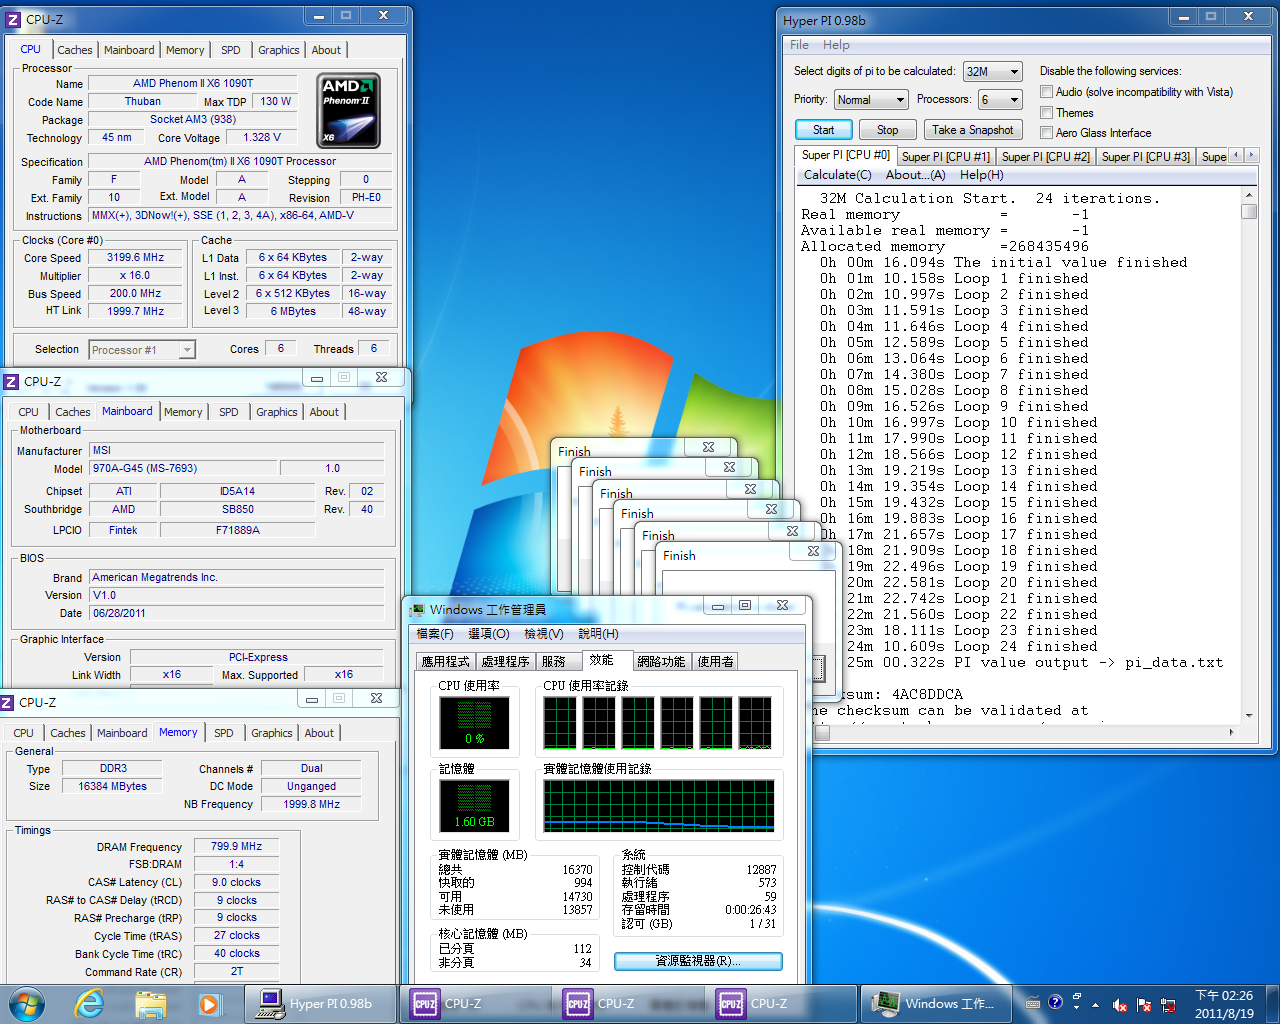
Task: Launch Internet Explorer from the taskbar
Action: [90, 1003]
